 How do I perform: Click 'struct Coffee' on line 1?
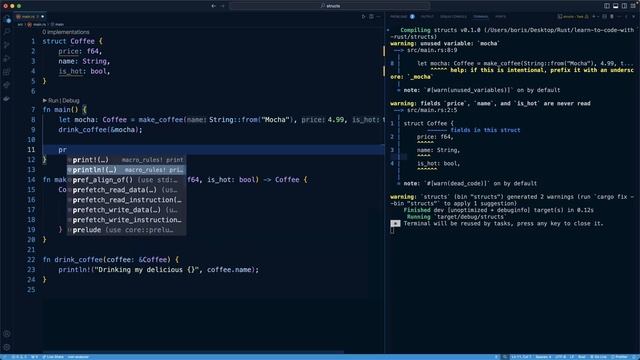(69, 41)
